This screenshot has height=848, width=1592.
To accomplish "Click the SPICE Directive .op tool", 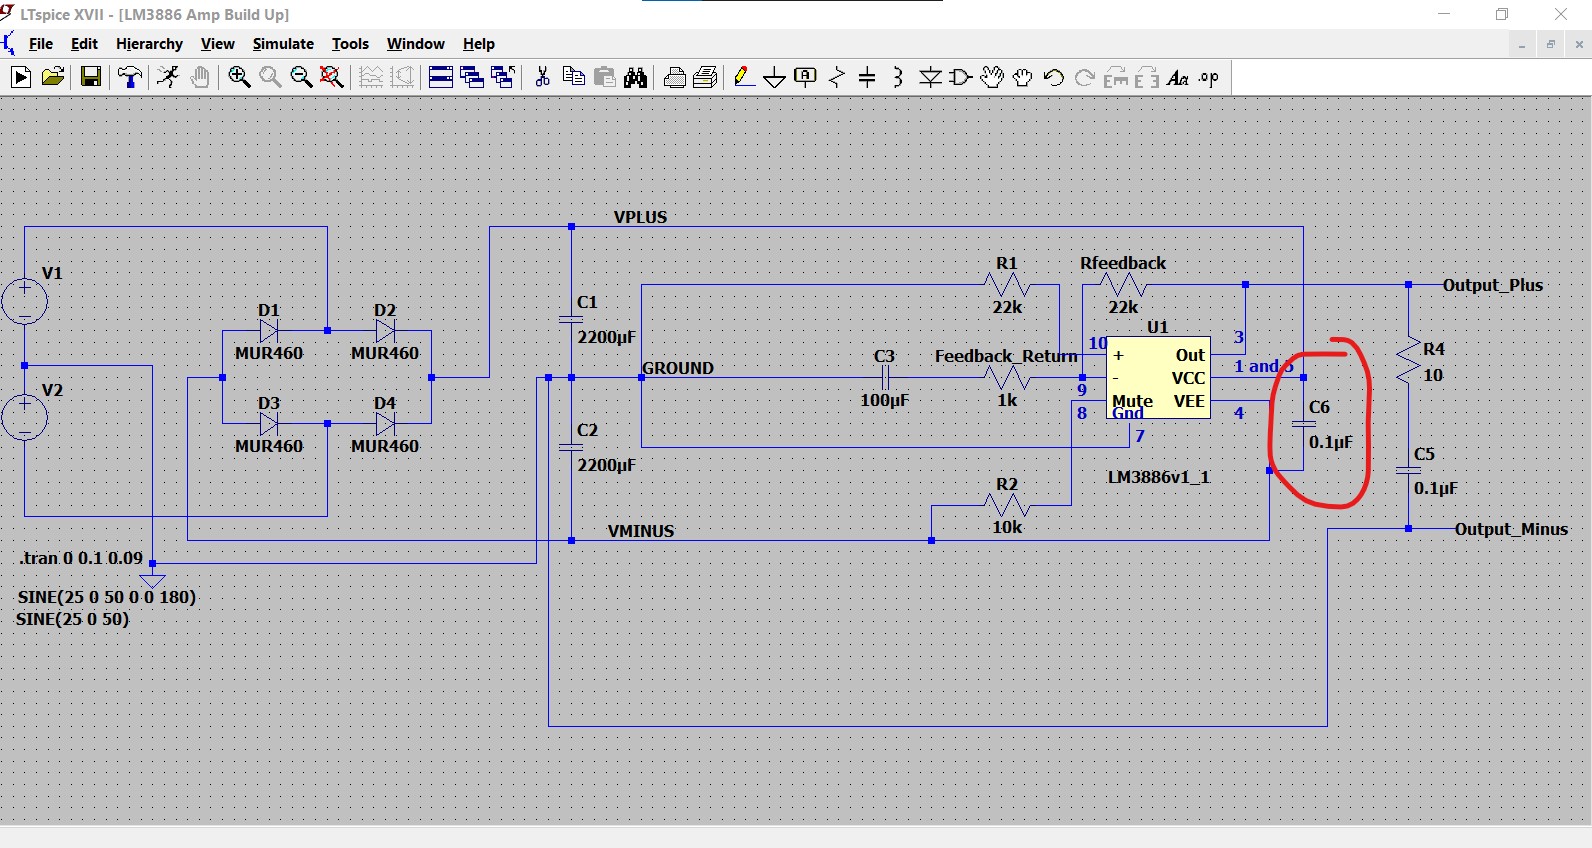I will 1209,78.
